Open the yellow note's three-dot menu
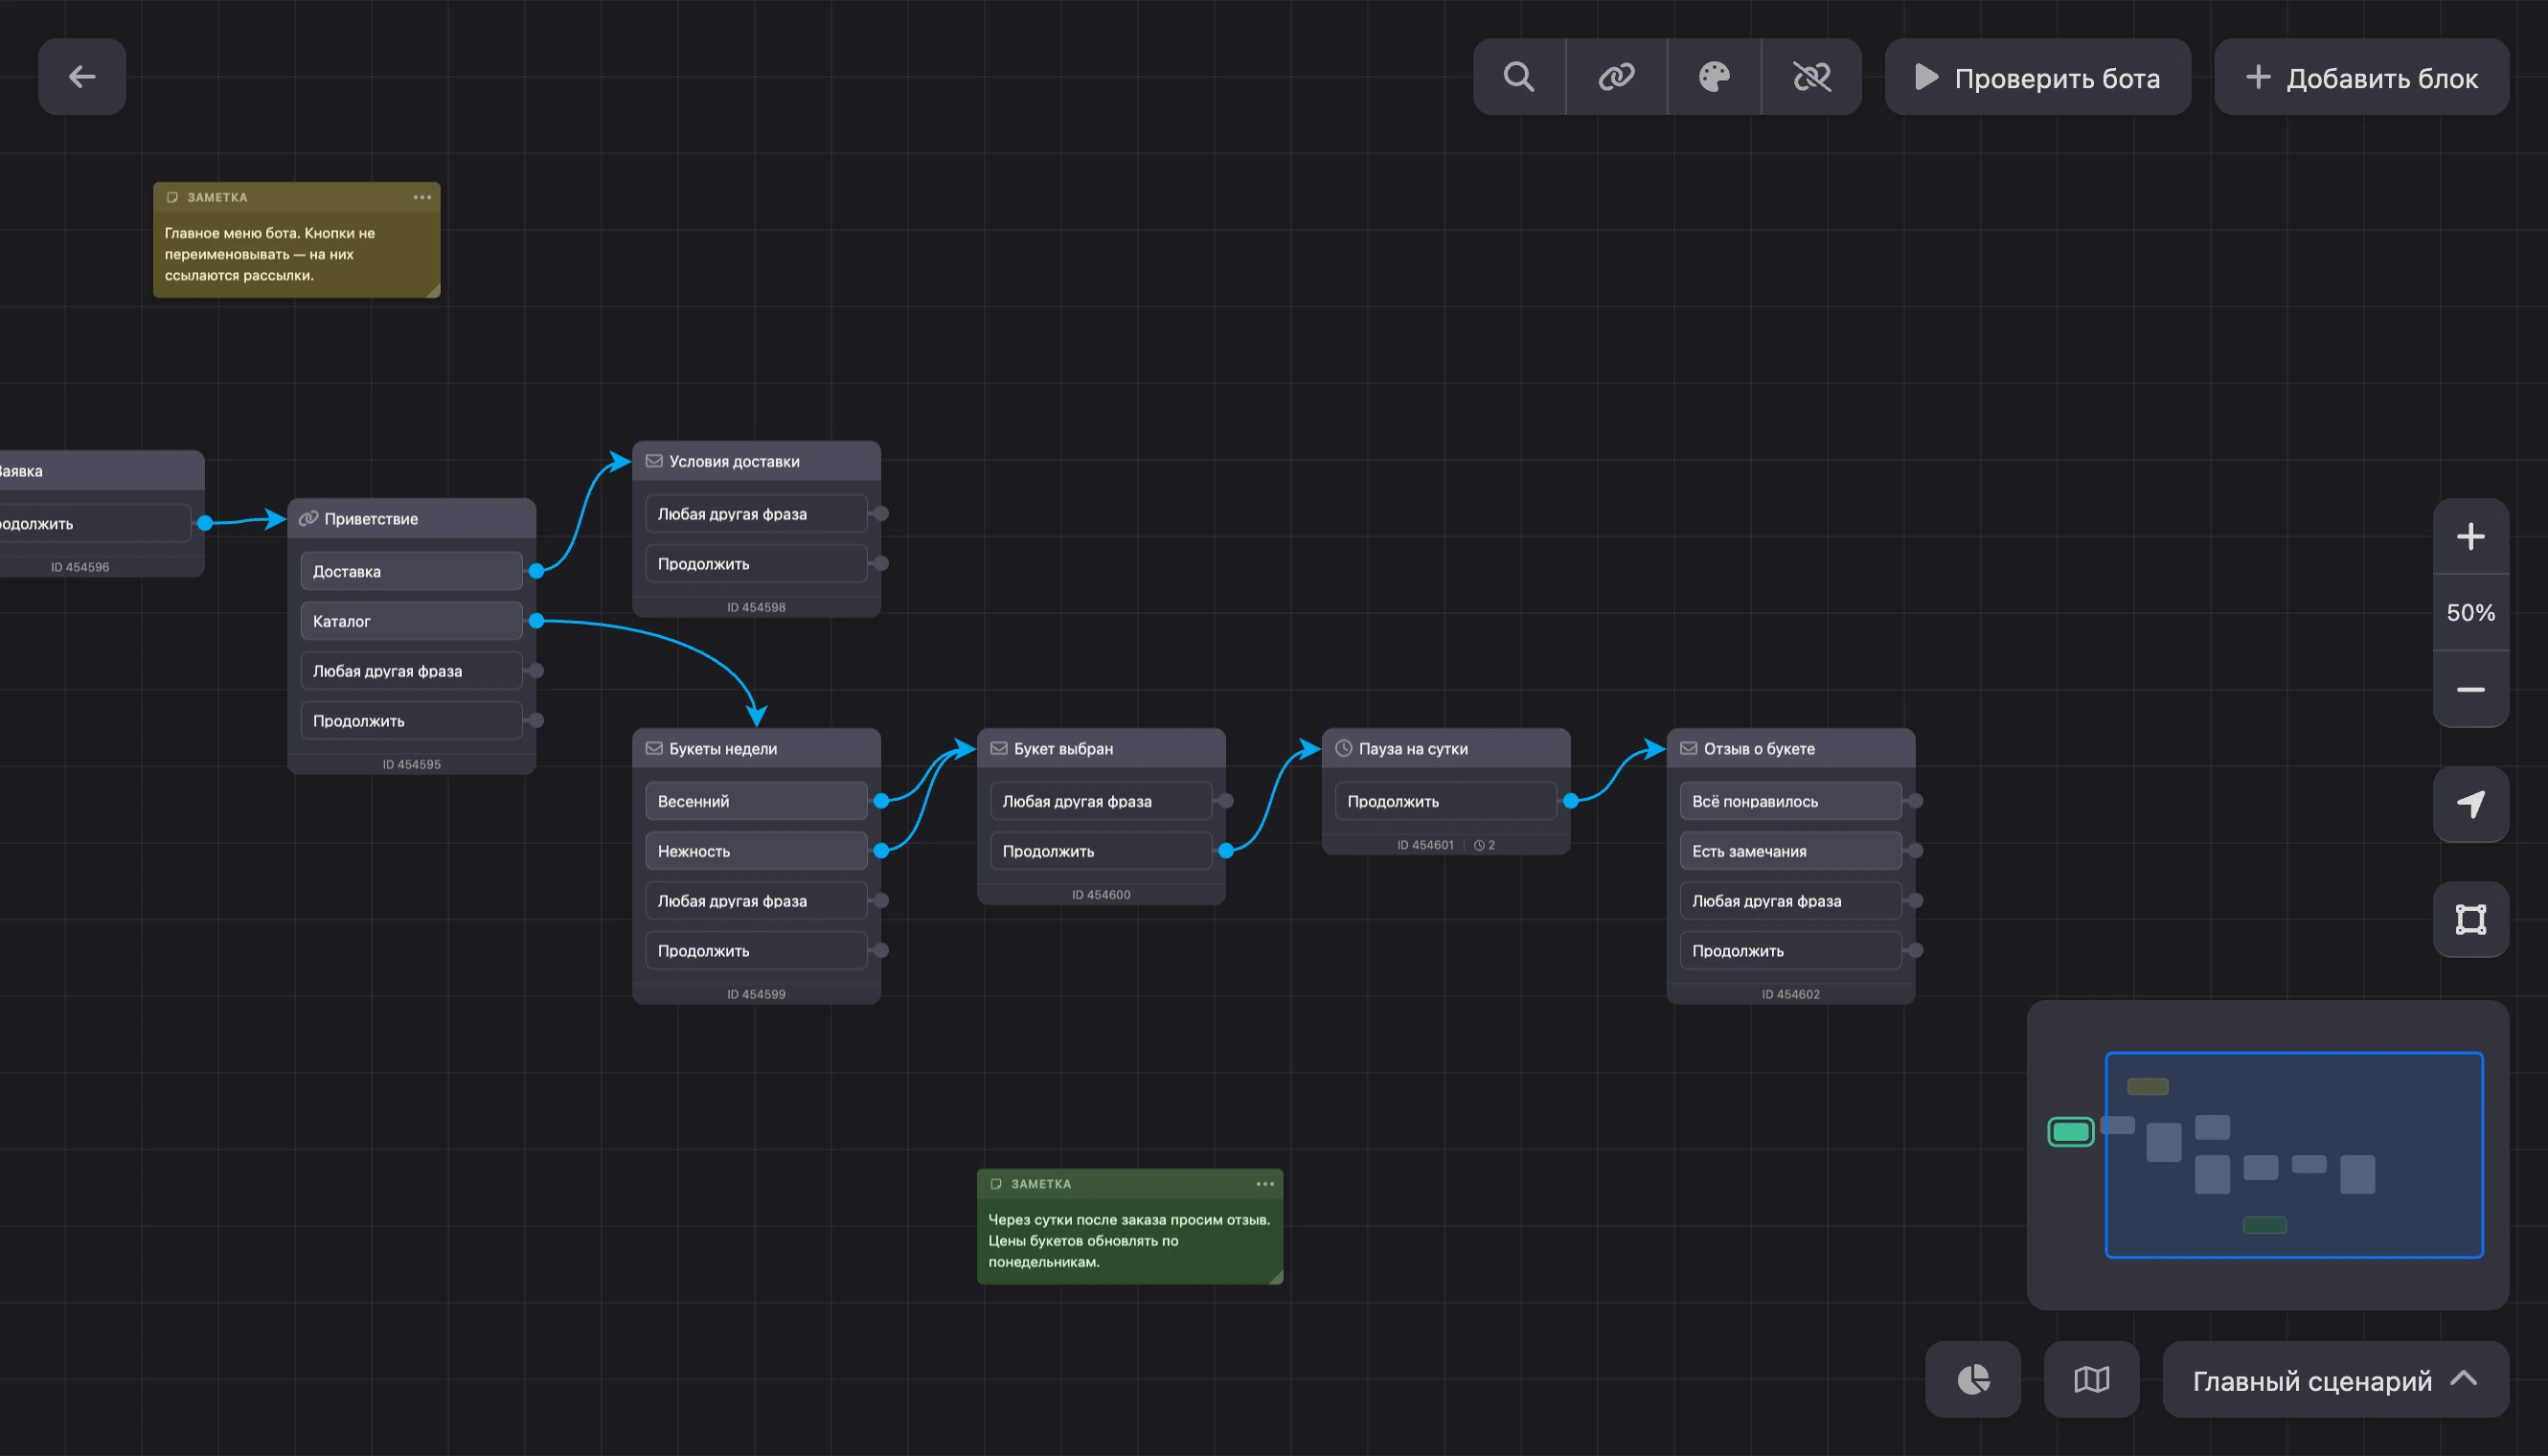The width and height of the screenshot is (2548, 1456). [x=422, y=197]
